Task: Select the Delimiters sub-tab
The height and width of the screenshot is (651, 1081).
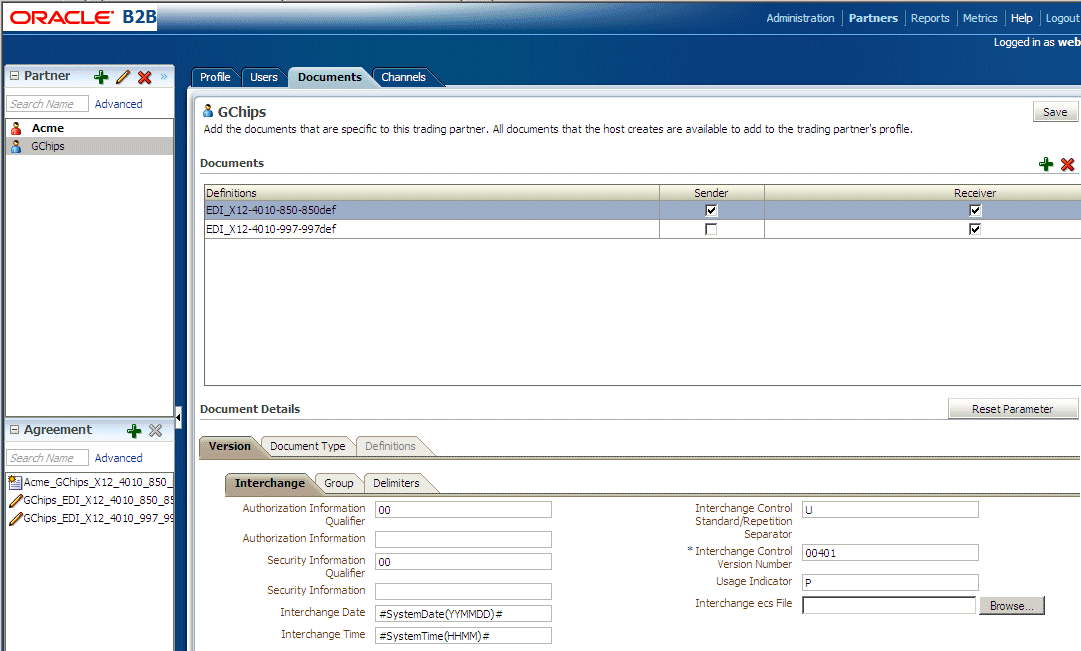Action: tap(396, 483)
